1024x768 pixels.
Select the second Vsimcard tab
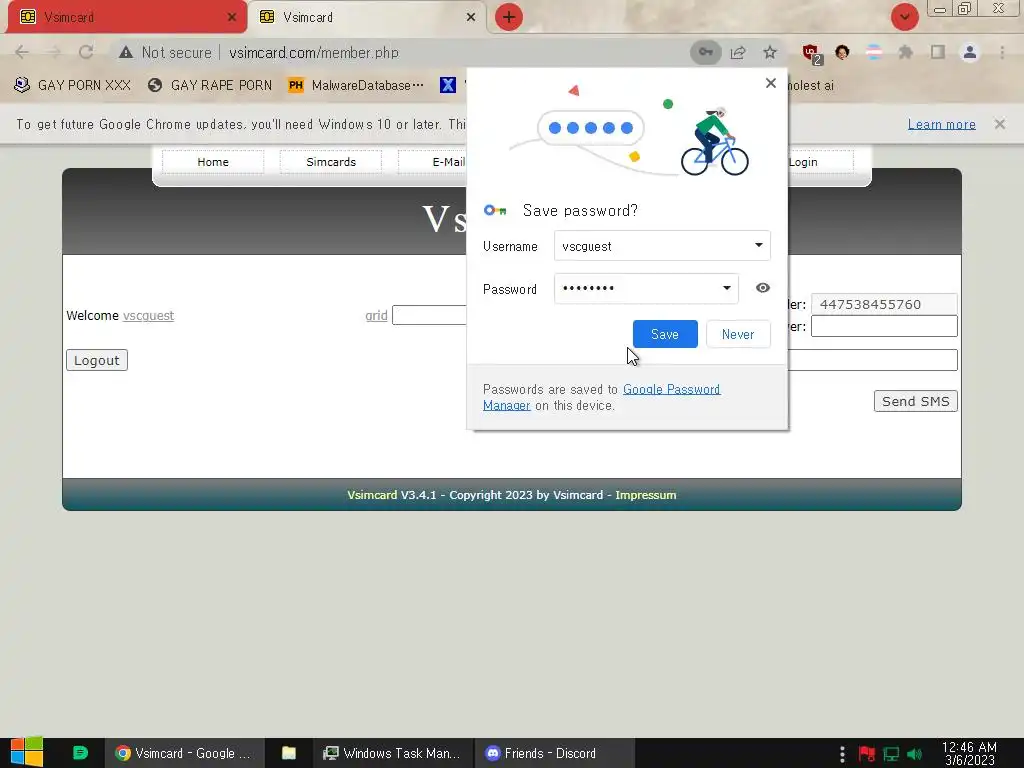pyautogui.click(x=366, y=17)
